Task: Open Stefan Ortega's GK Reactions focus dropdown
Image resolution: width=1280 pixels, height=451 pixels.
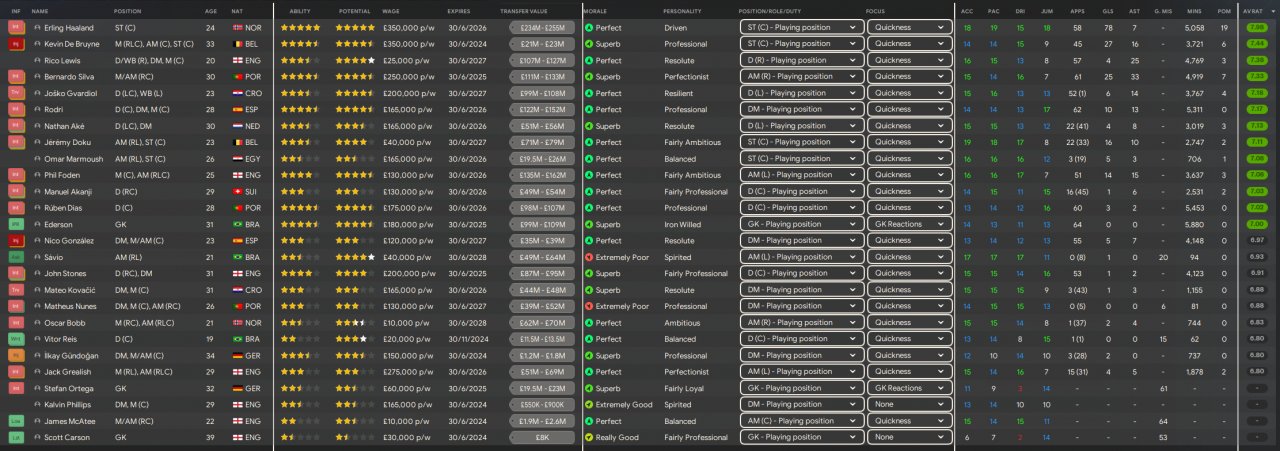Action: pos(909,388)
